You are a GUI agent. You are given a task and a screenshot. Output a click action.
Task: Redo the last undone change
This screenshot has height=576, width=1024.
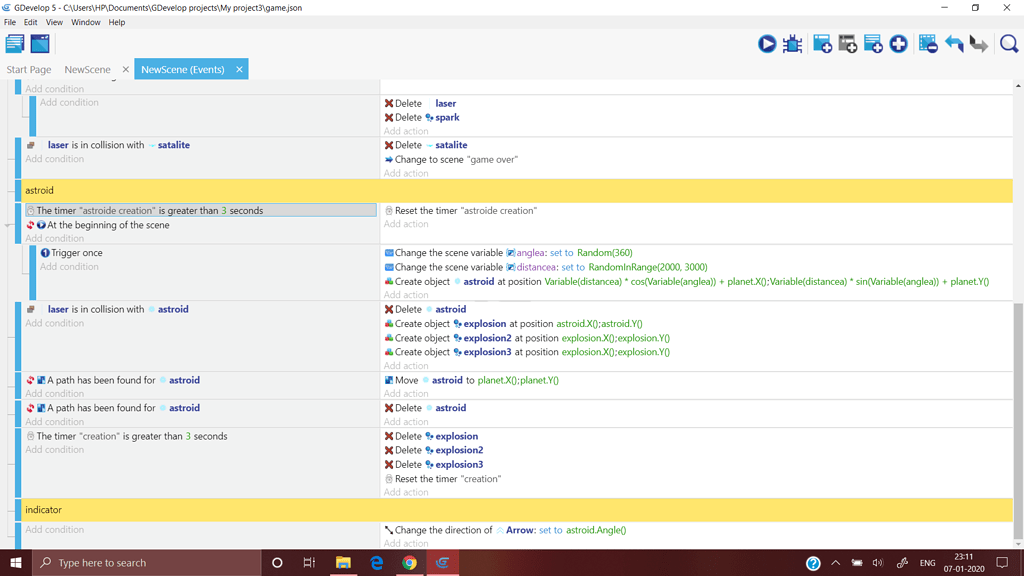(x=977, y=44)
